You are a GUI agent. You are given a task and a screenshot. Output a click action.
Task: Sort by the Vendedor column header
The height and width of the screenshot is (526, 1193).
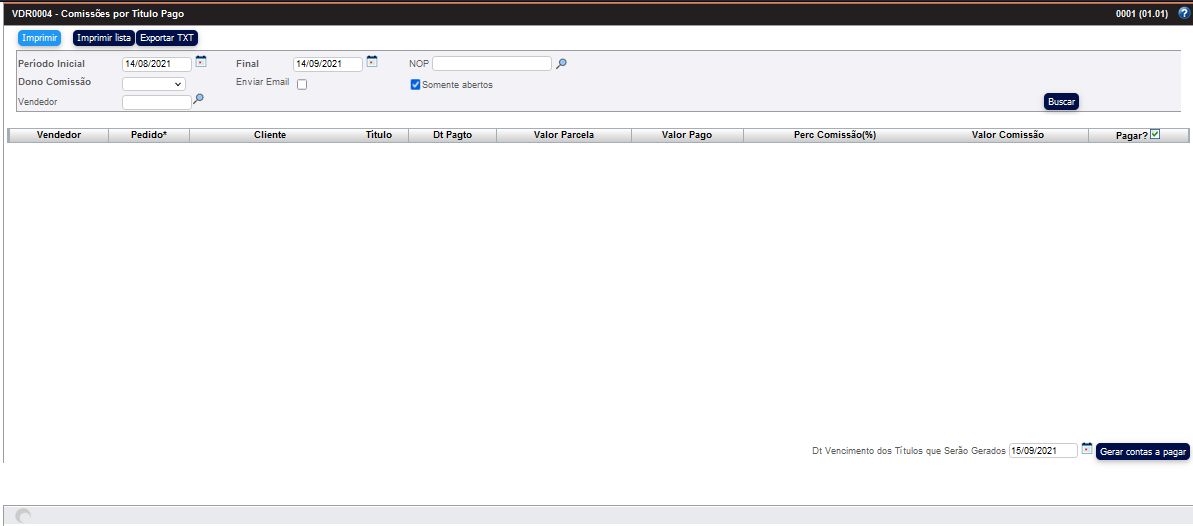pos(58,135)
